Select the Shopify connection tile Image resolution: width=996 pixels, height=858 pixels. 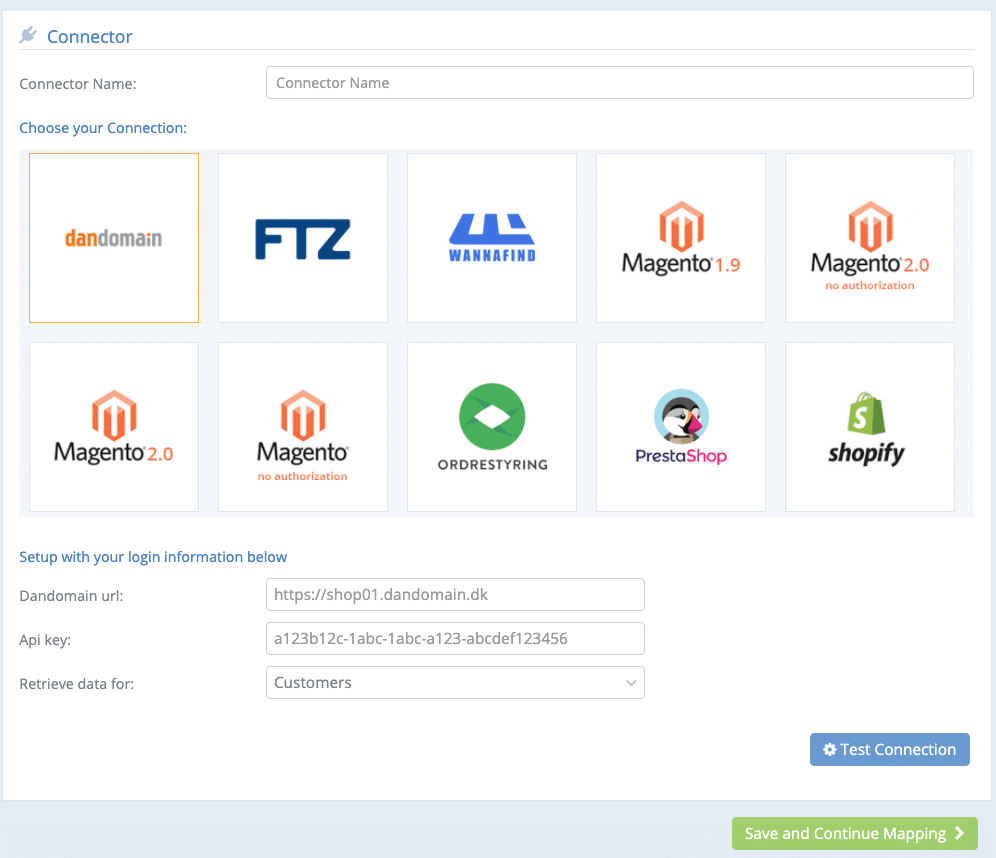coord(870,427)
